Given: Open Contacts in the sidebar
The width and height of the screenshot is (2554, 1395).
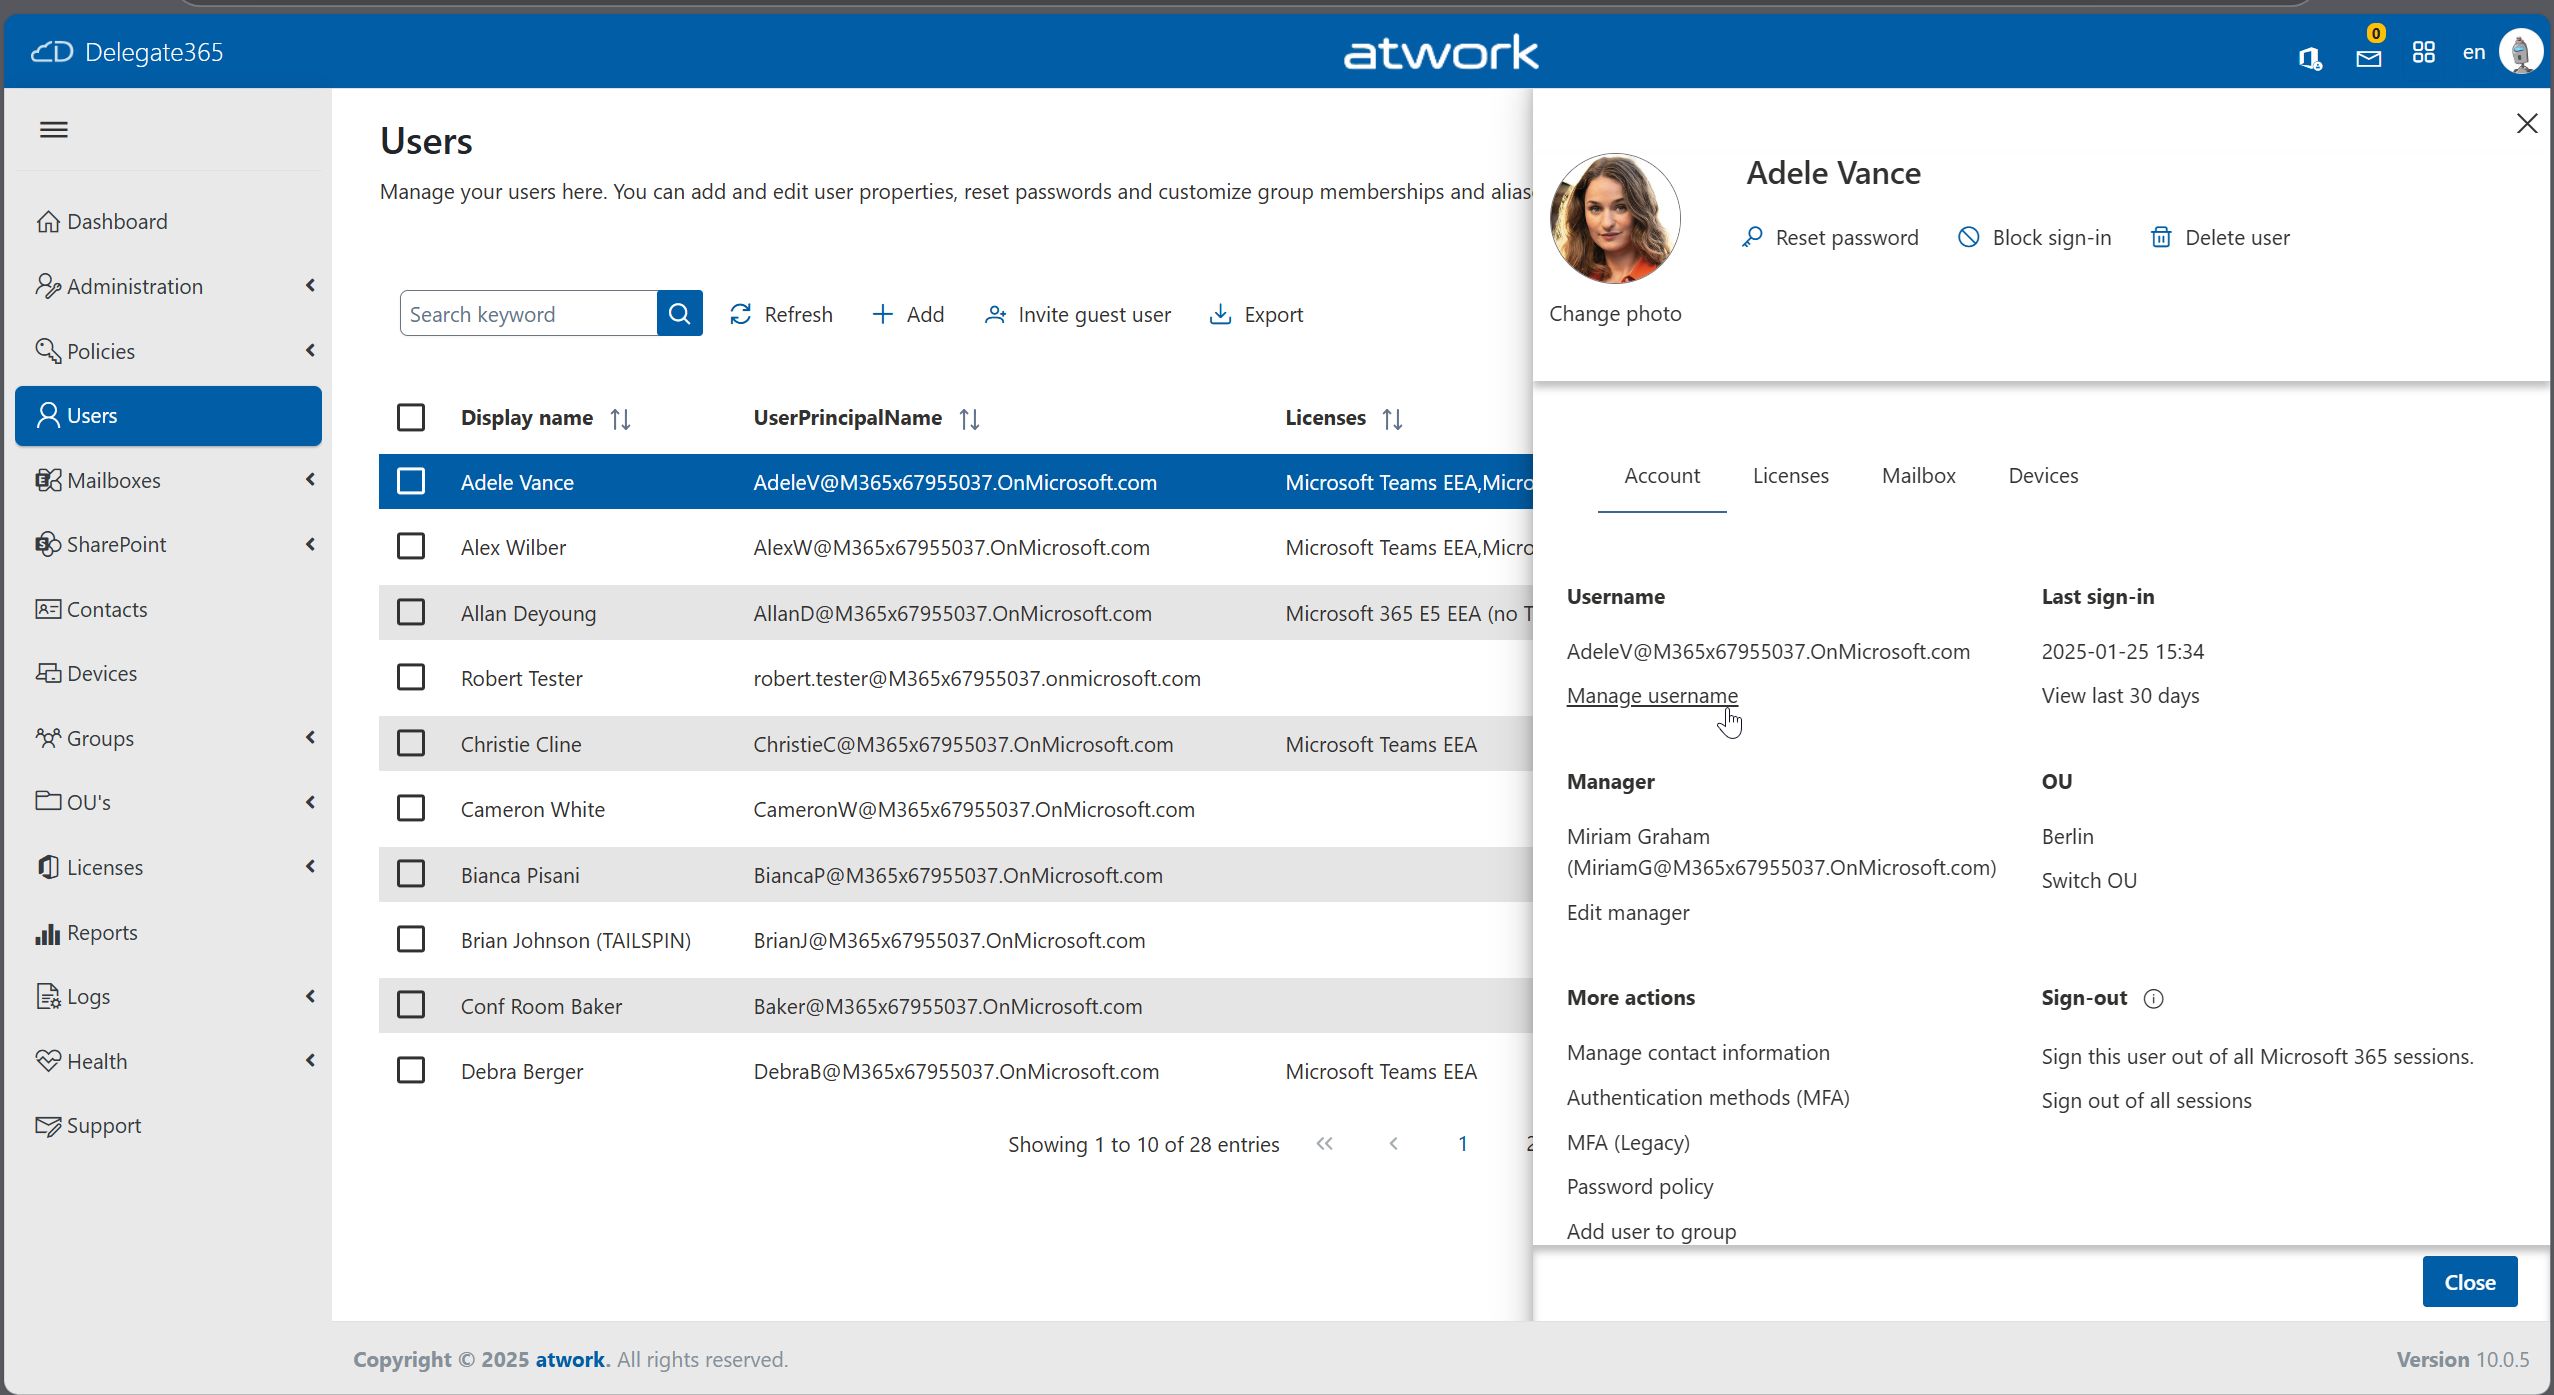Looking at the screenshot, I should point(168,609).
